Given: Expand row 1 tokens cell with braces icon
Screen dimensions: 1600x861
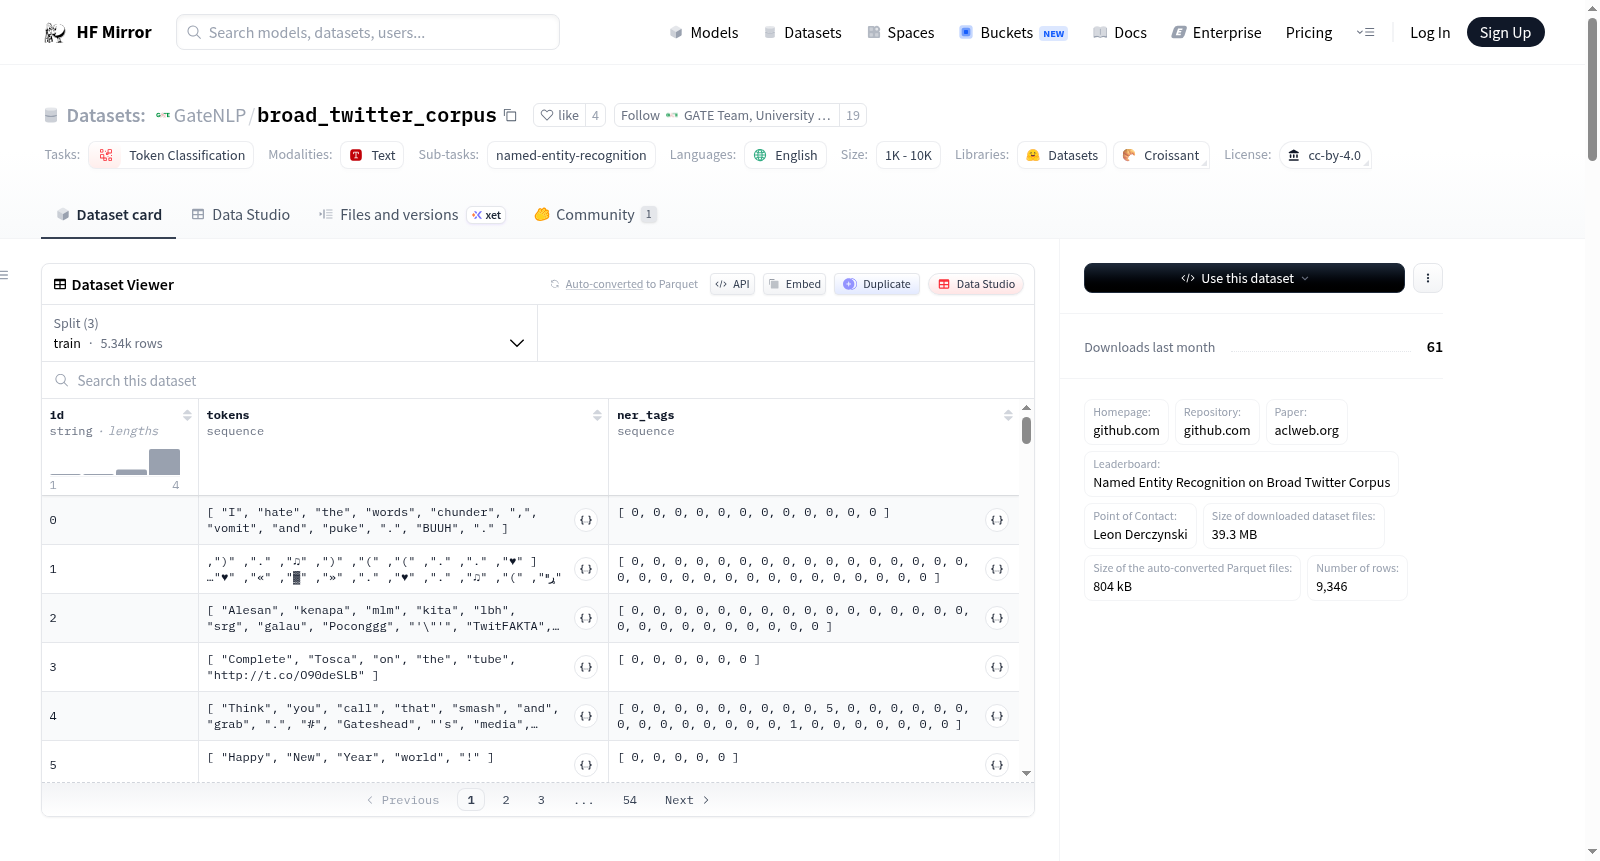Looking at the screenshot, I should [587, 569].
